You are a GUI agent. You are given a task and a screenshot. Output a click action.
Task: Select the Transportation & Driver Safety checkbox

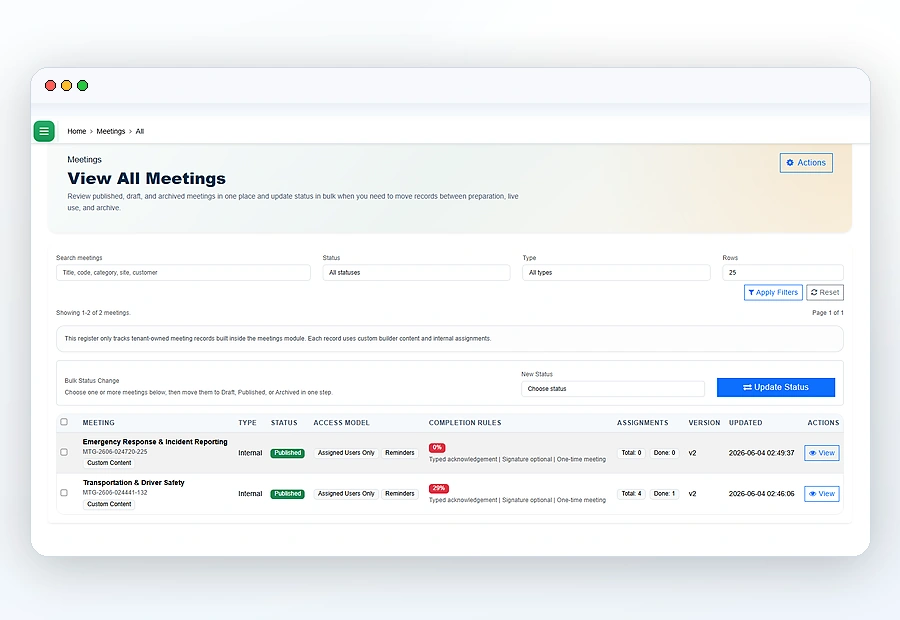(64, 493)
